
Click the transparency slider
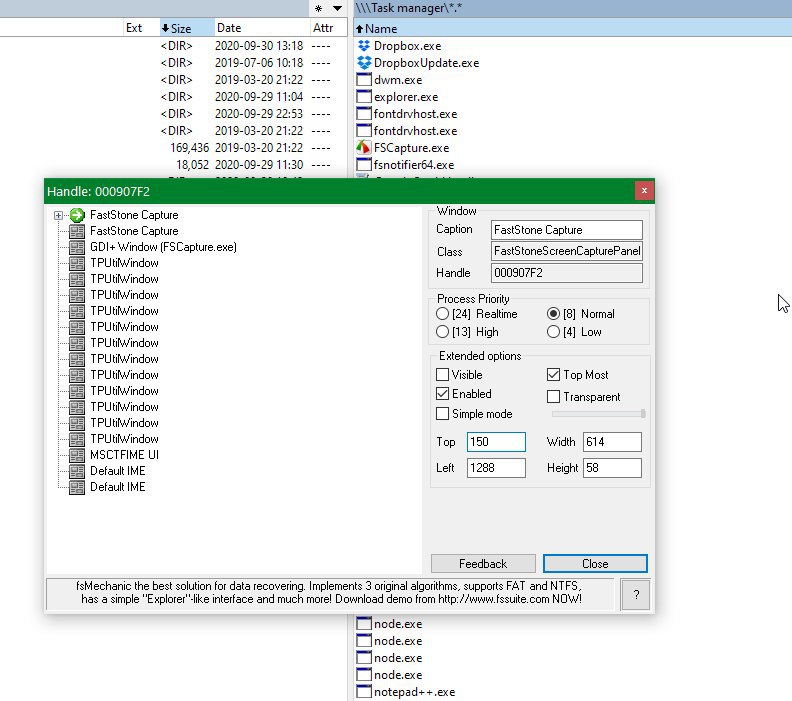tap(598, 414)
